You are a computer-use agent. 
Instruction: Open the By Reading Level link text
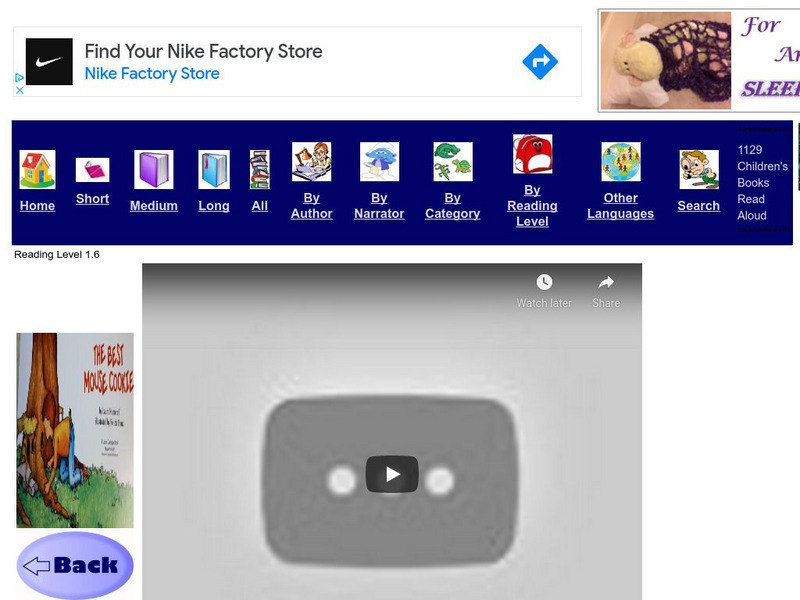(x=532, y=206)
